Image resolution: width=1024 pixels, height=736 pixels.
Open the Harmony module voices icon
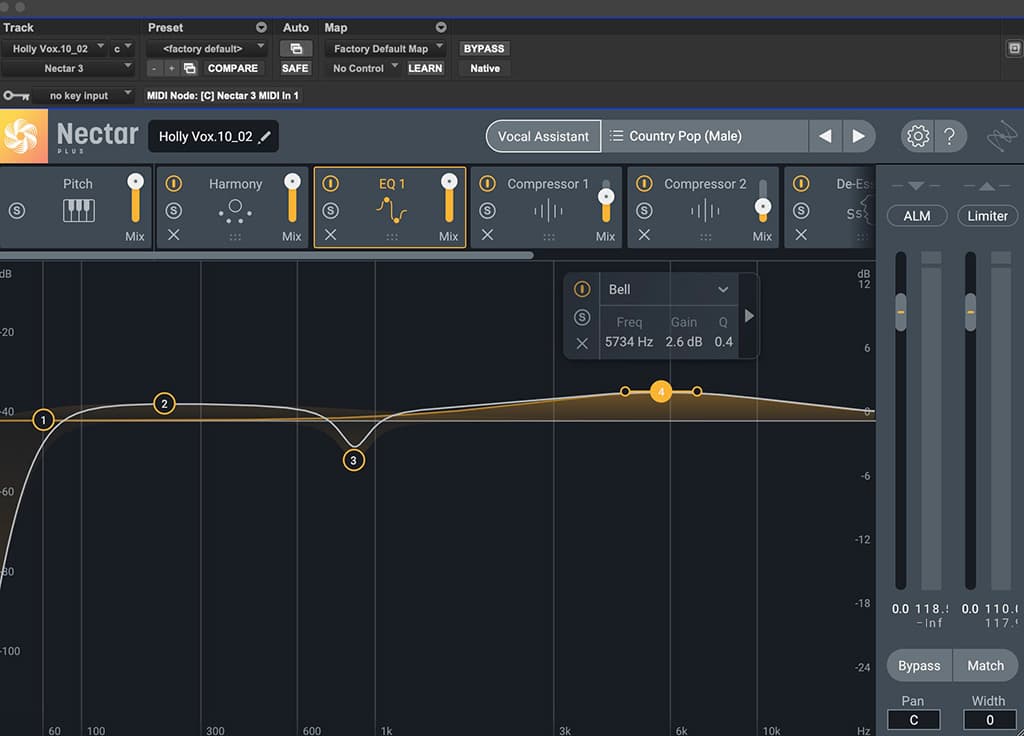point(235,211)
